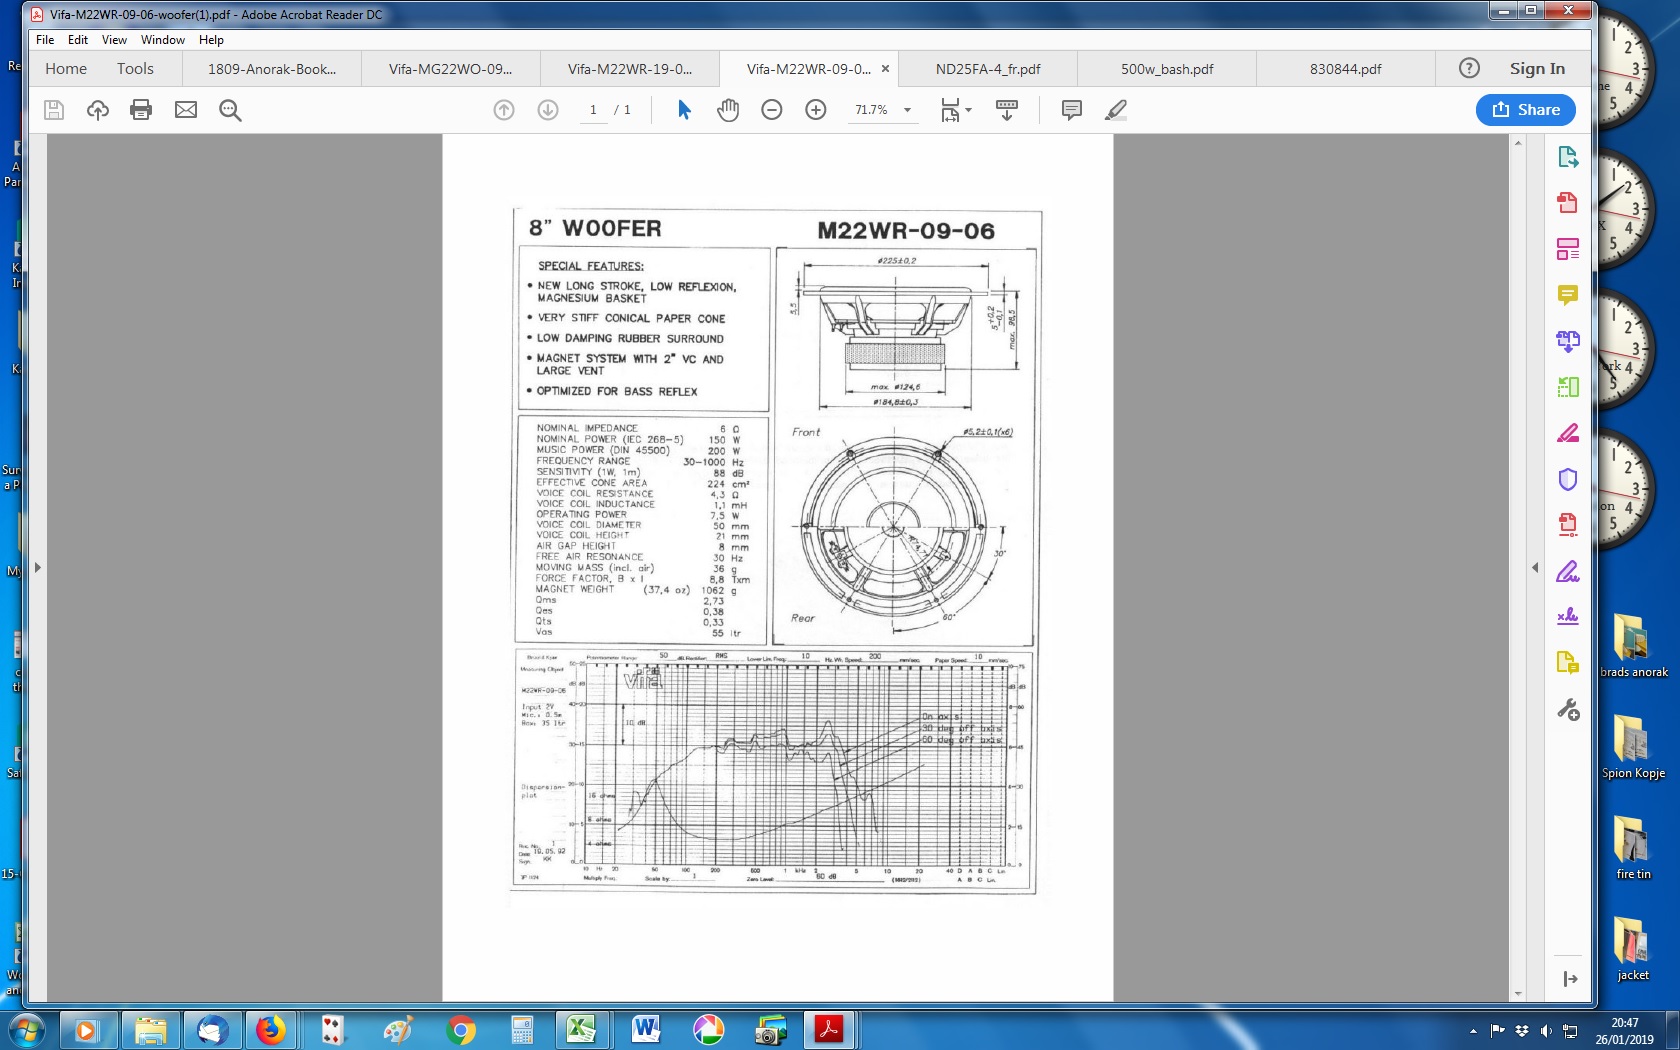Open the zoom level dropdown at 71.7%
This screenshot has height=1050, width=1680.
pos(908,110)
